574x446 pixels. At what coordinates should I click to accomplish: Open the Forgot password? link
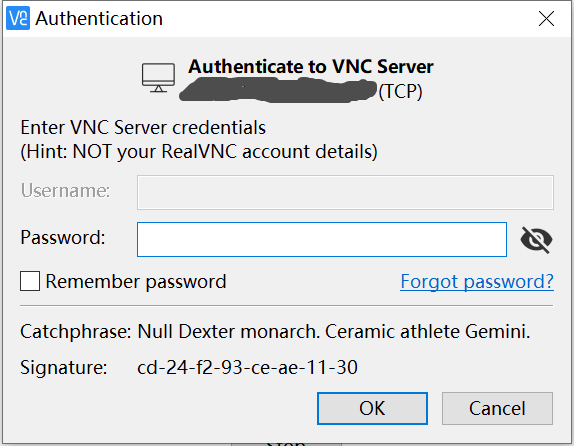[x=477, y=282]
